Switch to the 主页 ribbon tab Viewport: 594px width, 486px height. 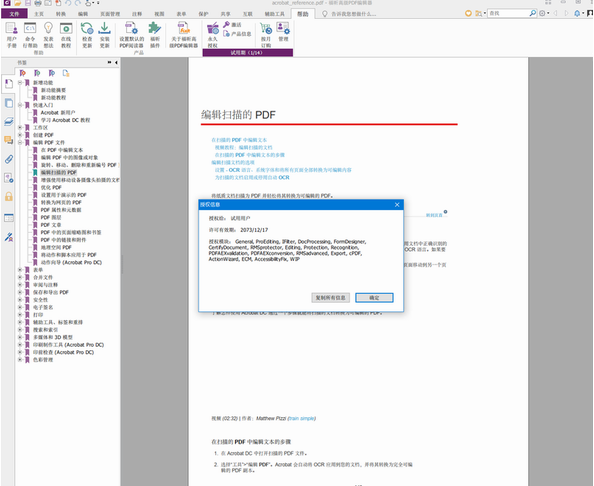click(x=39, y=14)
